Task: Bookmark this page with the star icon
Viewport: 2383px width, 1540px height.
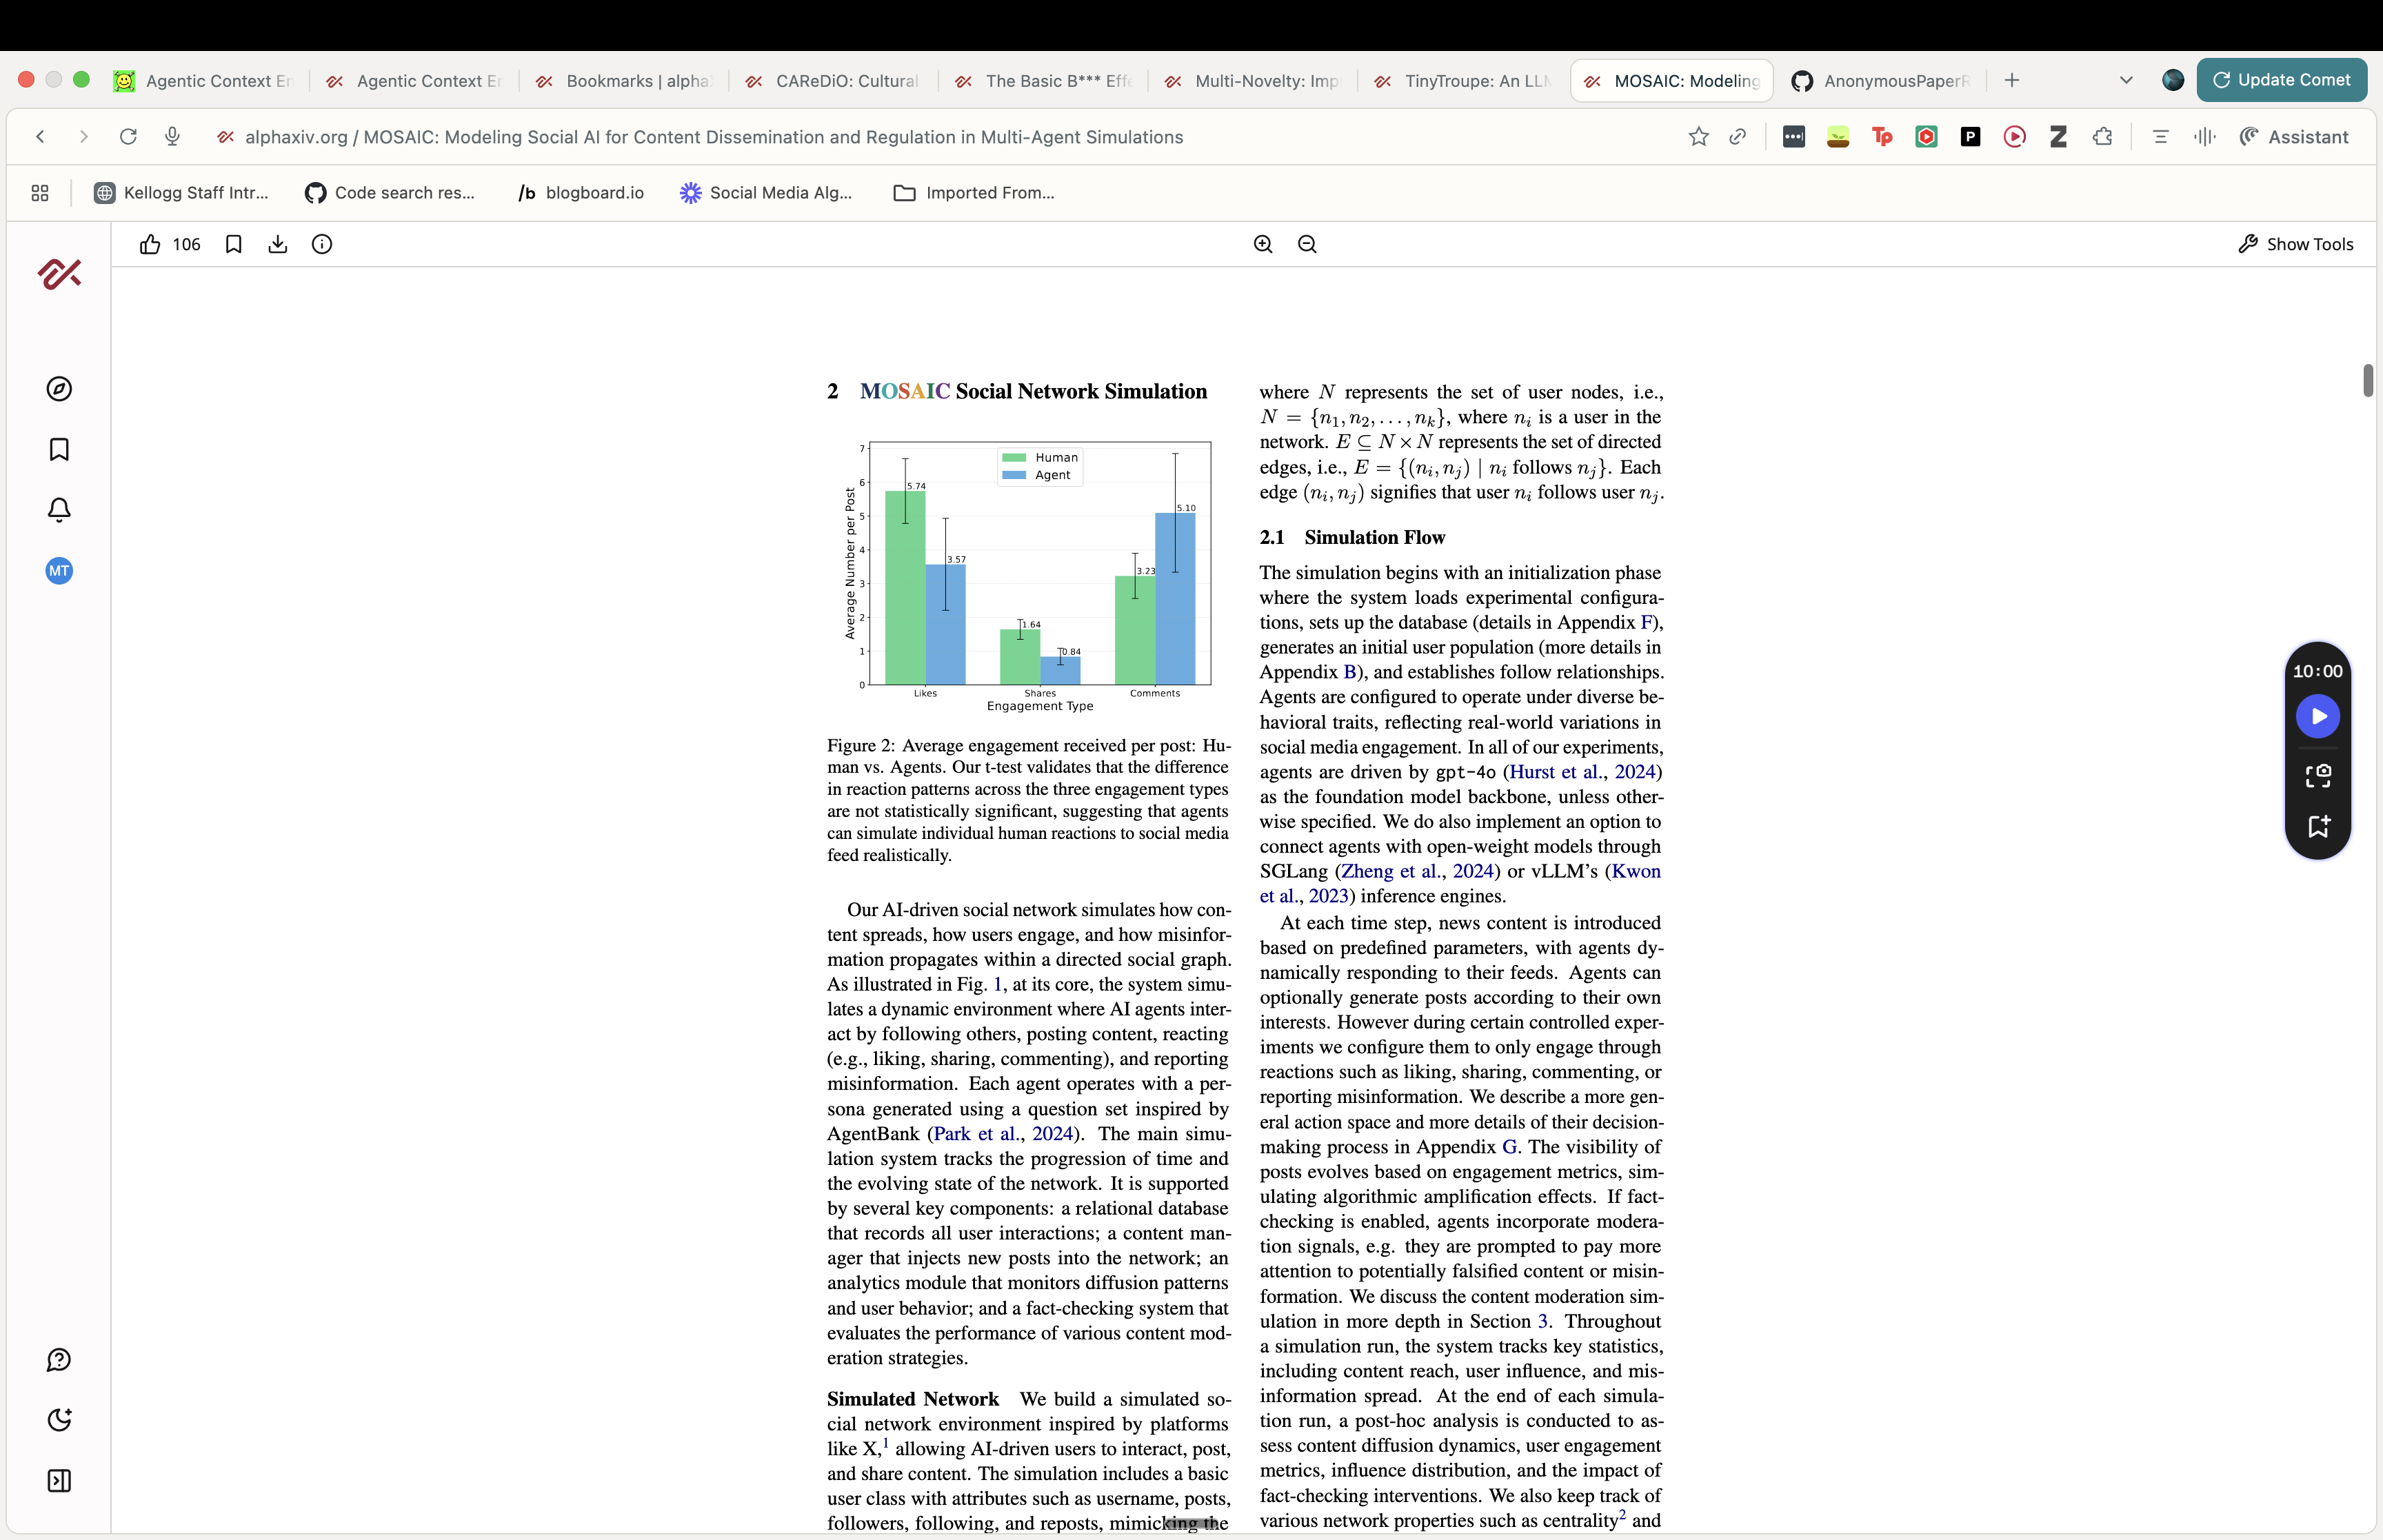Action: tap(1698, 137)
